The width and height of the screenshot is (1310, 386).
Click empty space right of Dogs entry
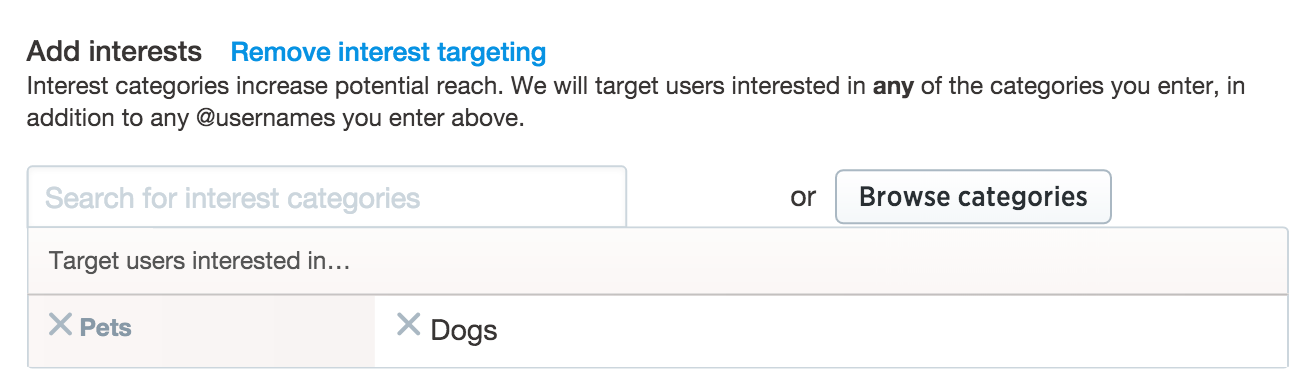[x=890, y=331]
